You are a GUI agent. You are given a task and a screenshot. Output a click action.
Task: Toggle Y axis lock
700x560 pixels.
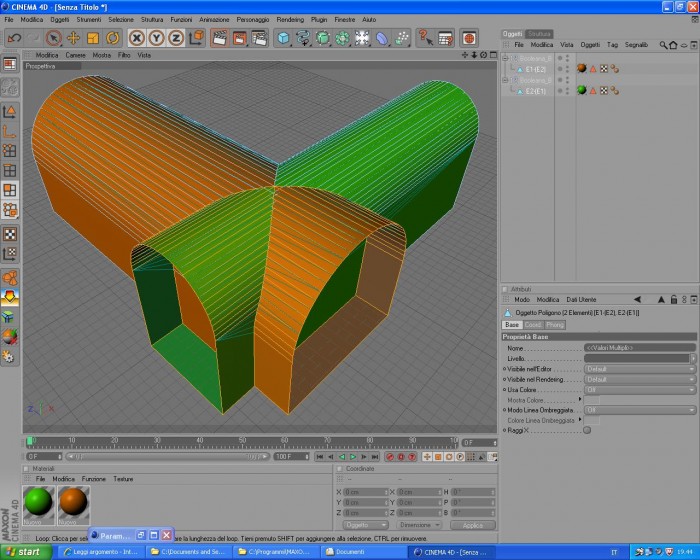pos(156,38)
